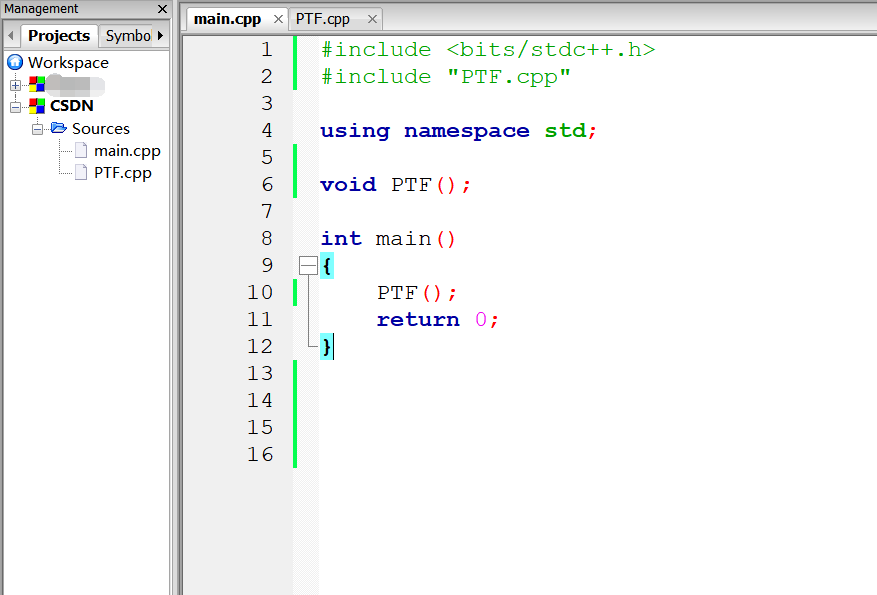Collapse the CSDN project node

coord(16,107)
